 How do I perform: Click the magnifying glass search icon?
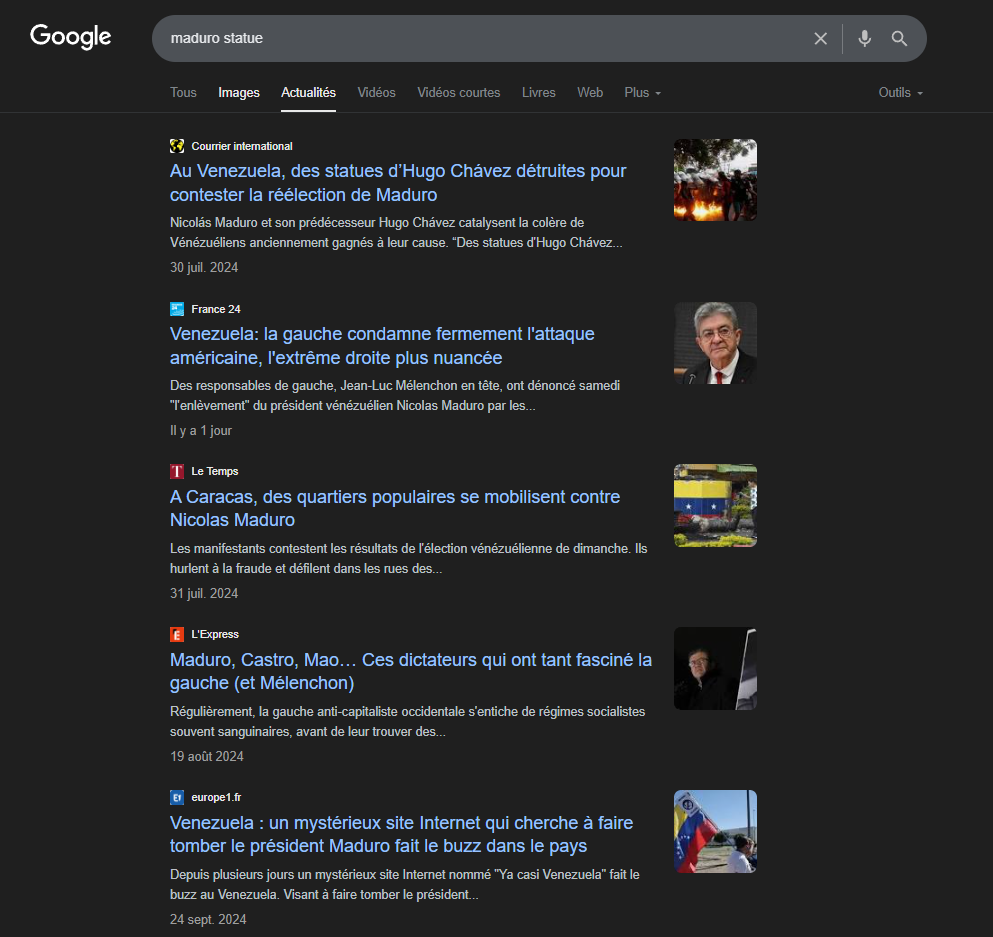click(899, 39)
